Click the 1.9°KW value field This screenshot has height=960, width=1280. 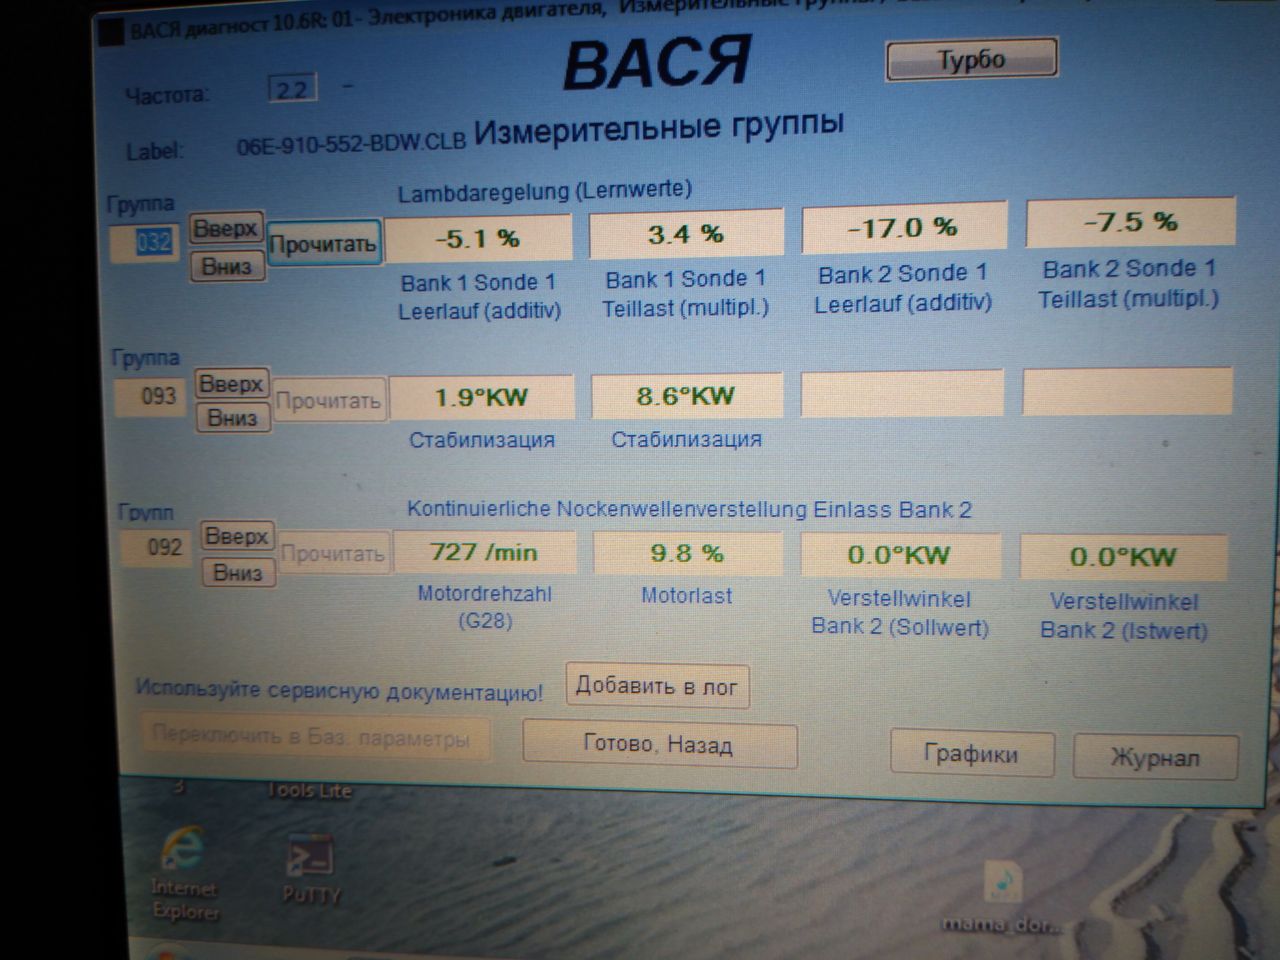[x=482, y=397]
